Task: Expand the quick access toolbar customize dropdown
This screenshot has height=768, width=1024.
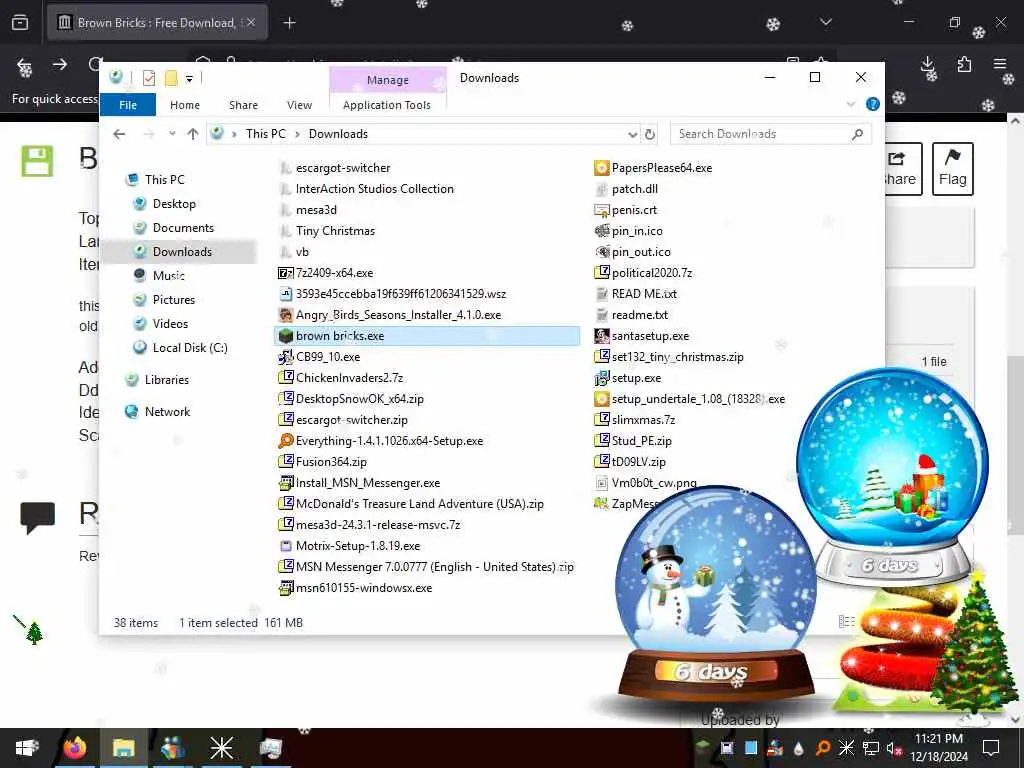Action: click(189, 79)
